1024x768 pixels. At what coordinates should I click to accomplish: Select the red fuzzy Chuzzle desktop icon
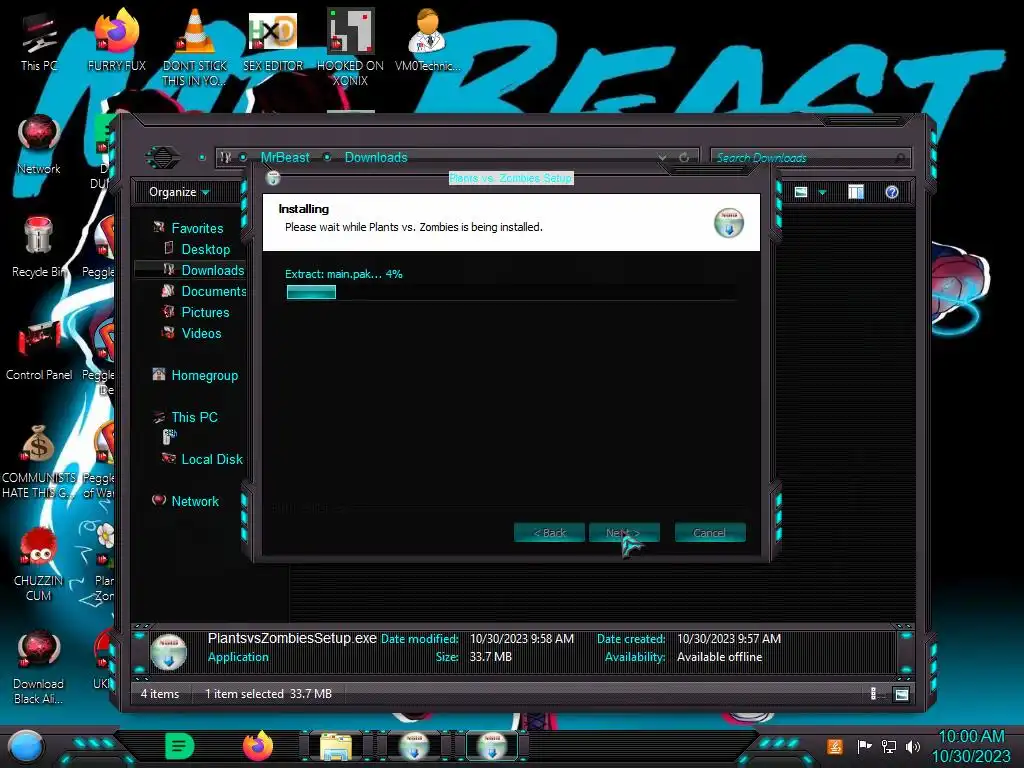coord(39,564)
